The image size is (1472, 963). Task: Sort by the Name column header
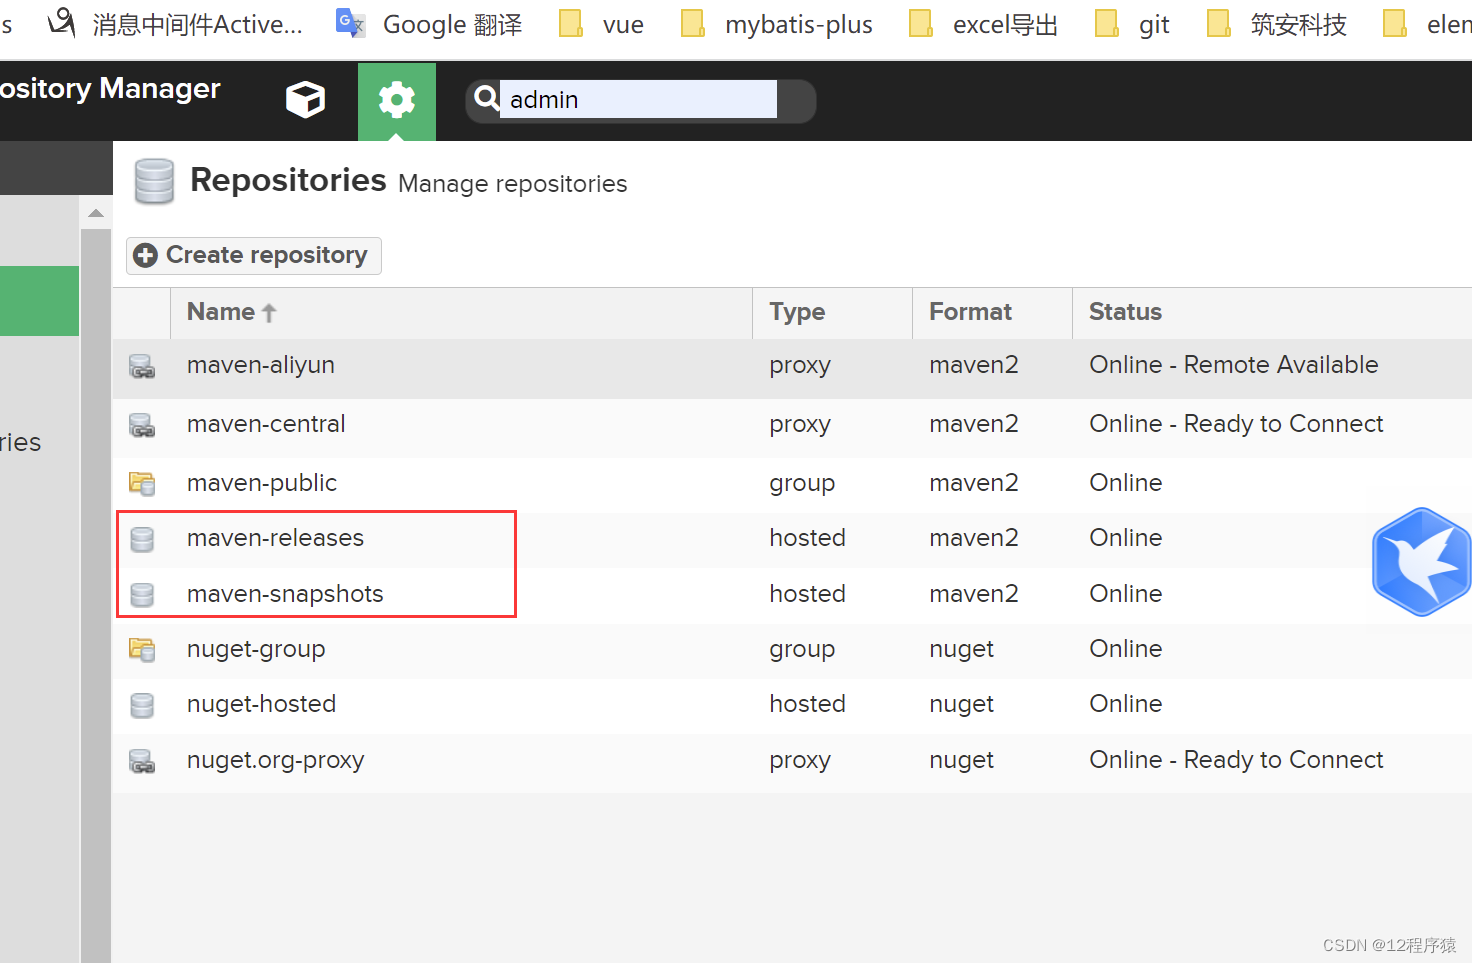pos(461,312)
